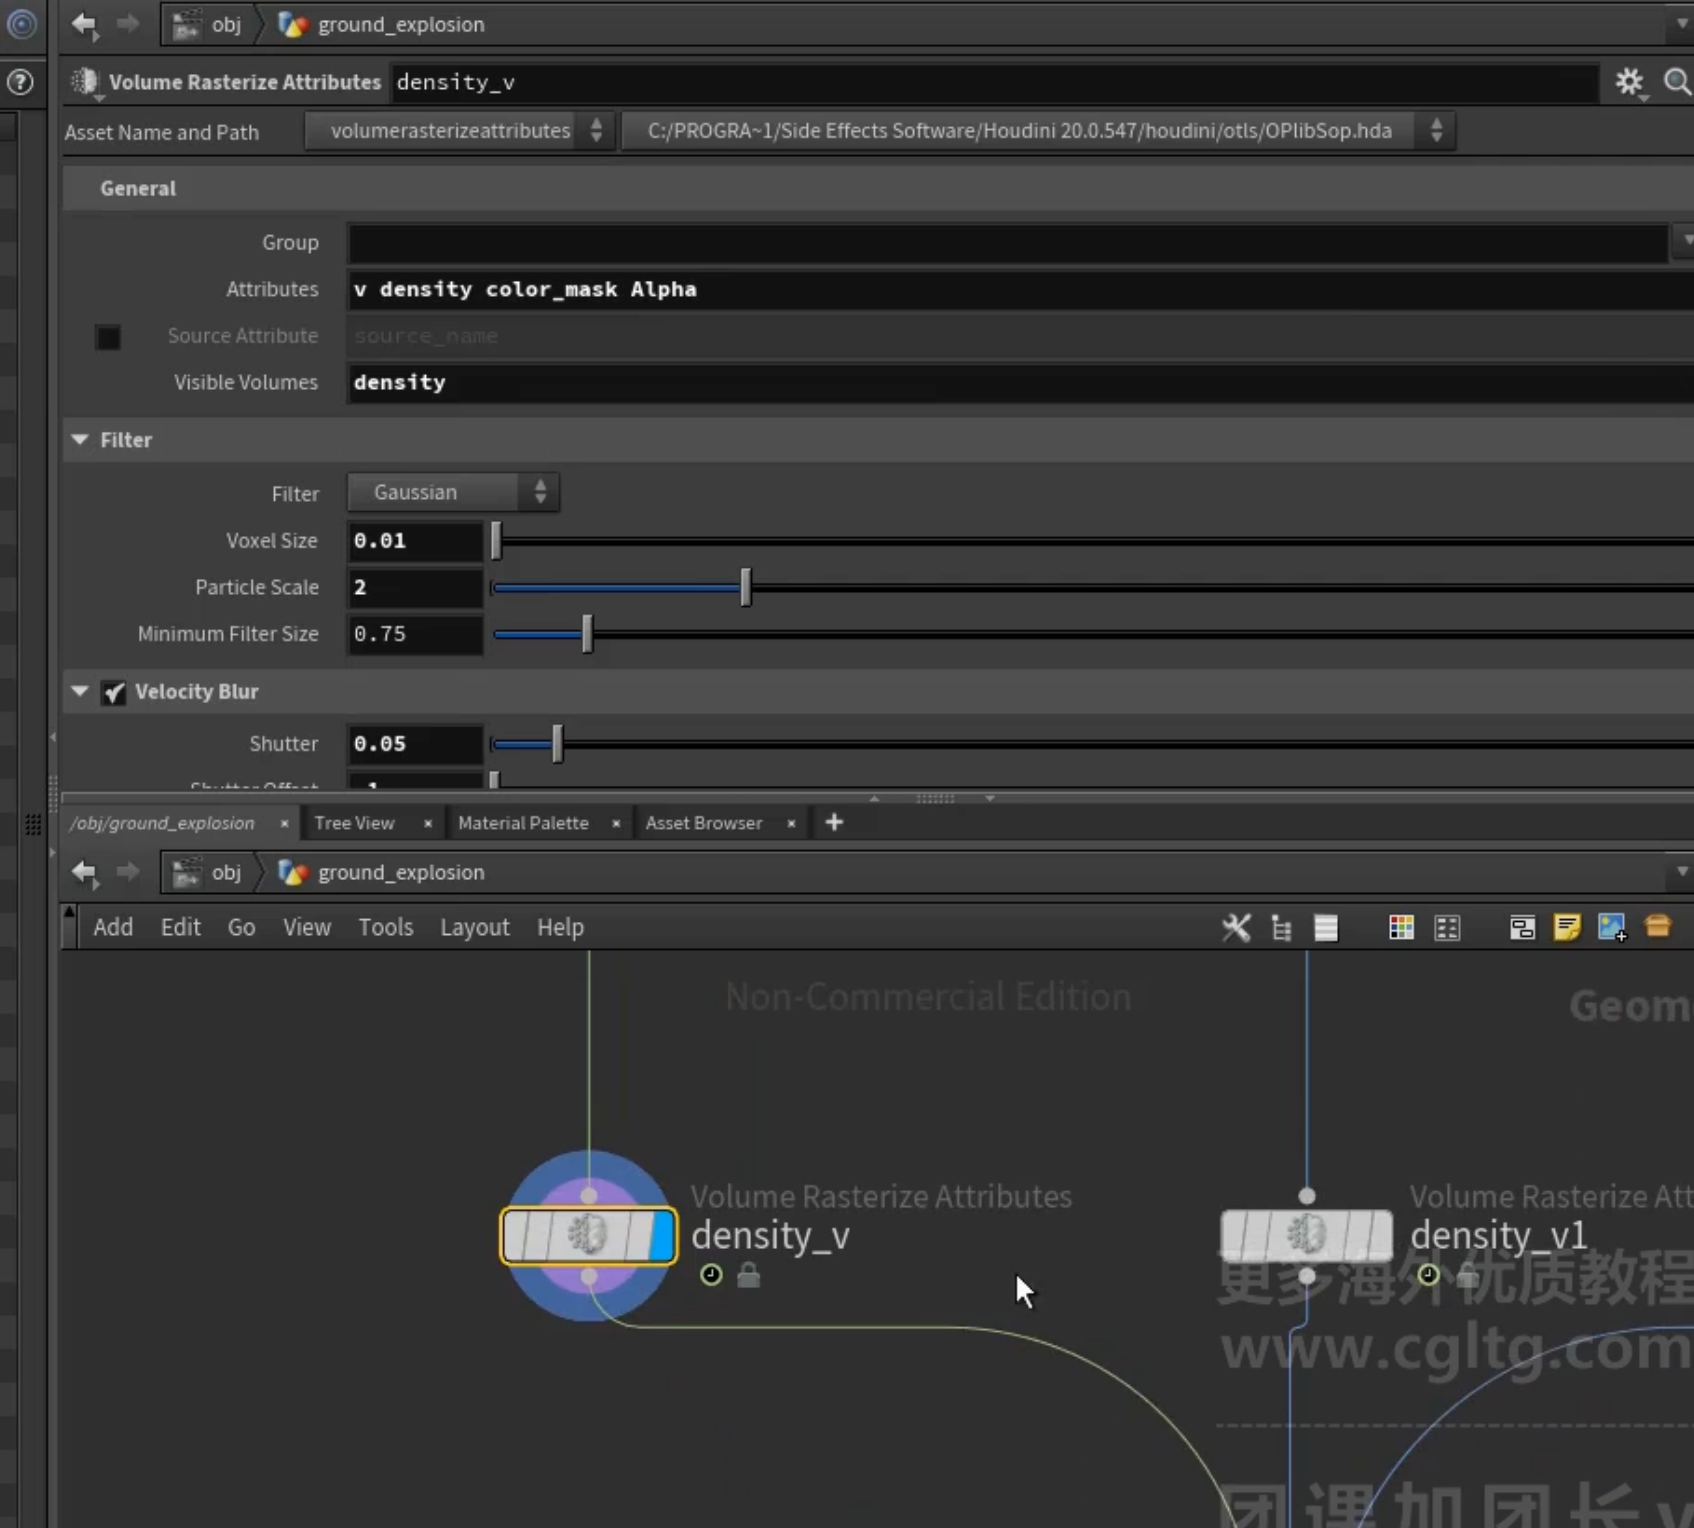Collapse the Filter section
1694x1528 pixels.
80,440
